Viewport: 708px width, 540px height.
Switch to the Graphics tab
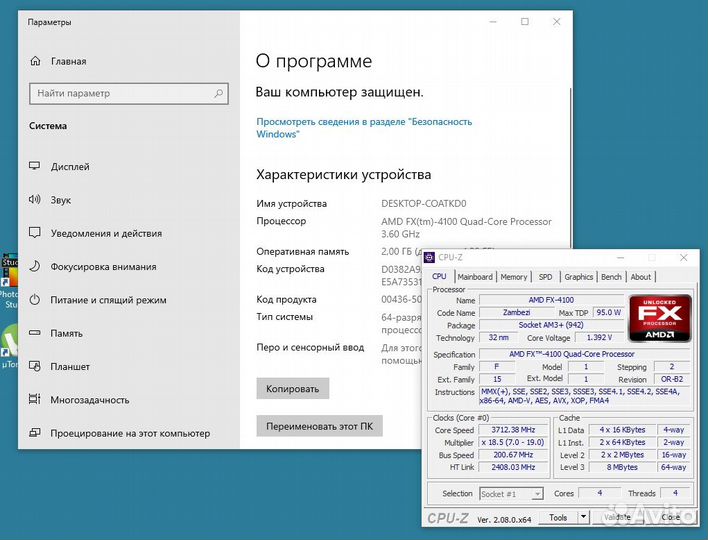click(x=578, y=277)
